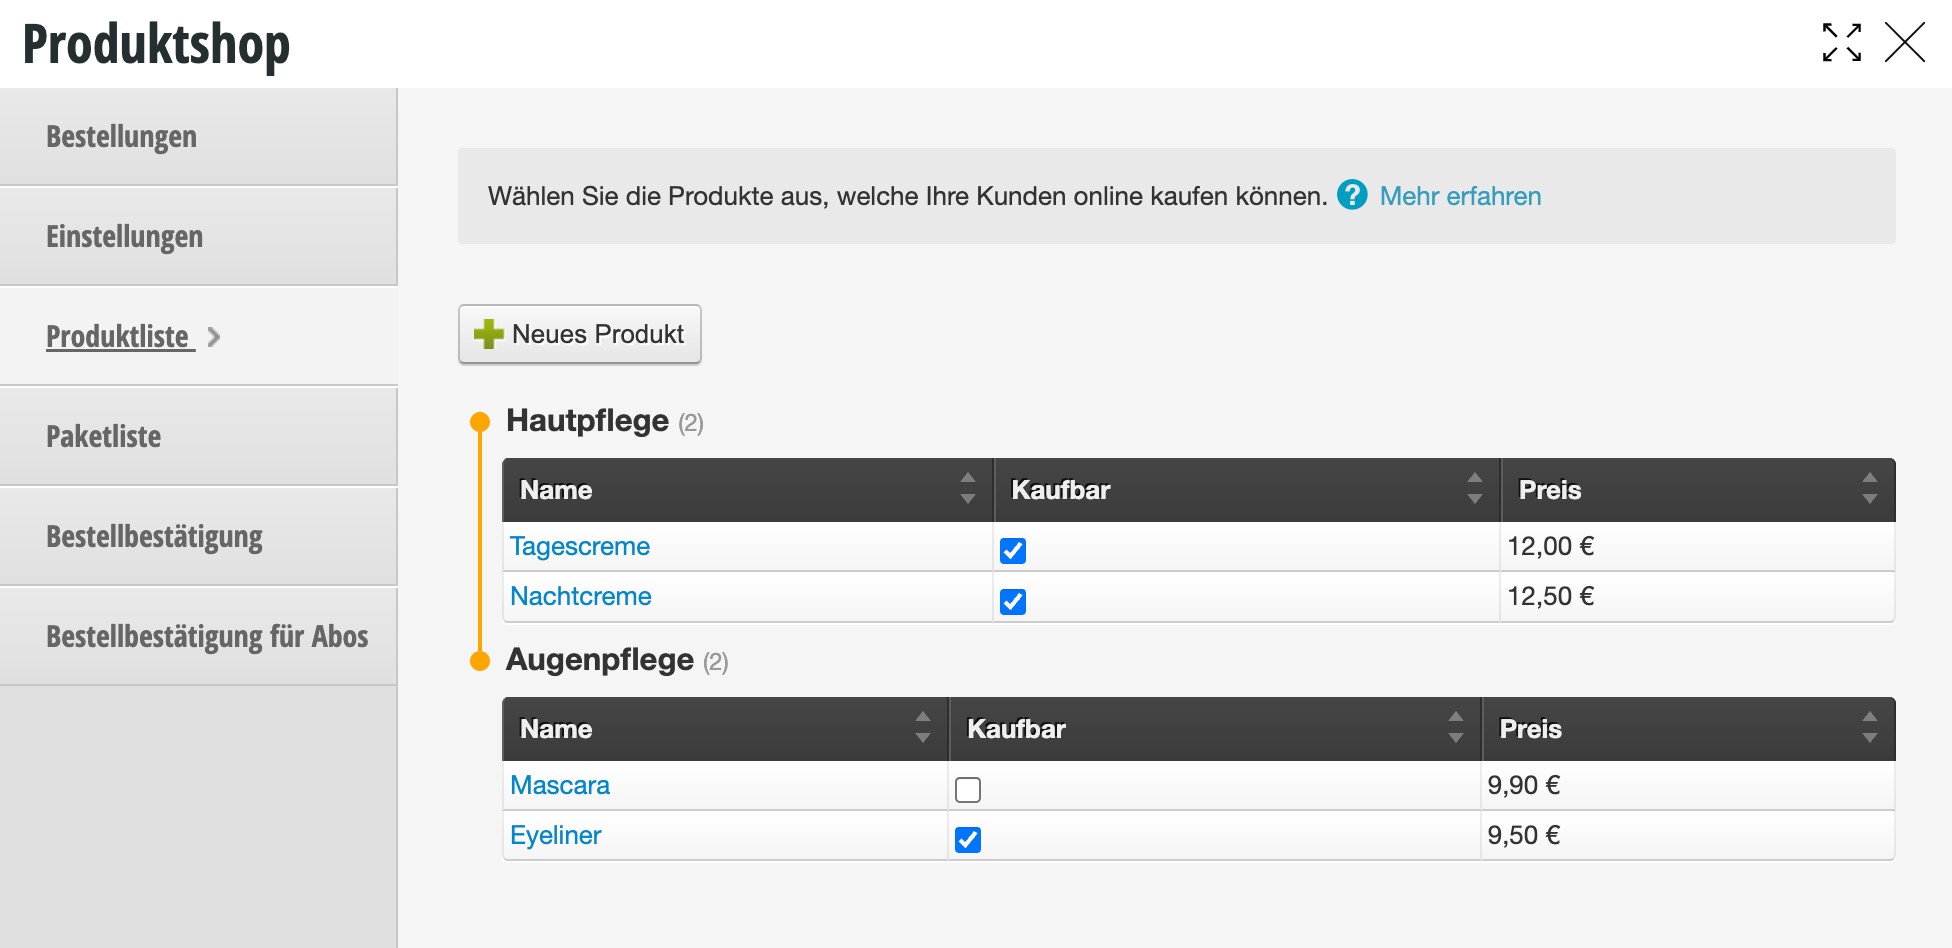Click the Neues Produkt button

[x=580, y=334]
